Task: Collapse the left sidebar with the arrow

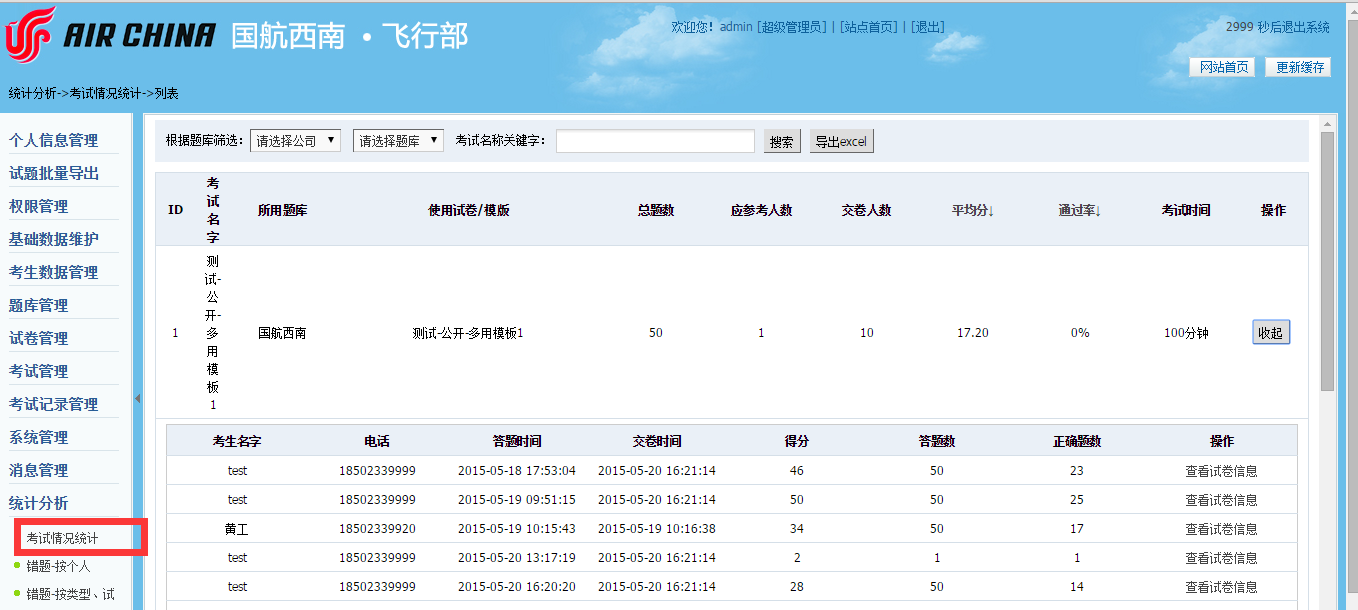Action: pos(138,398)
